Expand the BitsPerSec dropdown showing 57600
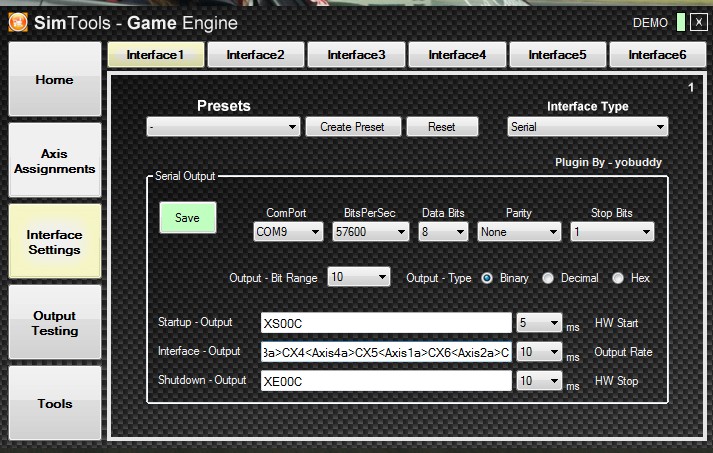The height and width of the screenshot is (453, 713). (371, 232)
